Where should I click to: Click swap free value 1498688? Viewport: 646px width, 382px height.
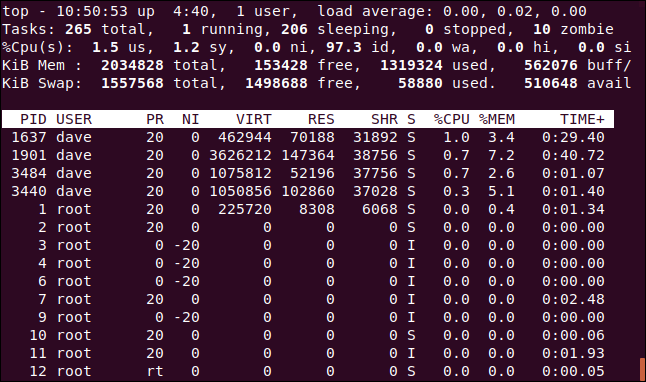pyautogui.click(x=276, y=83)
